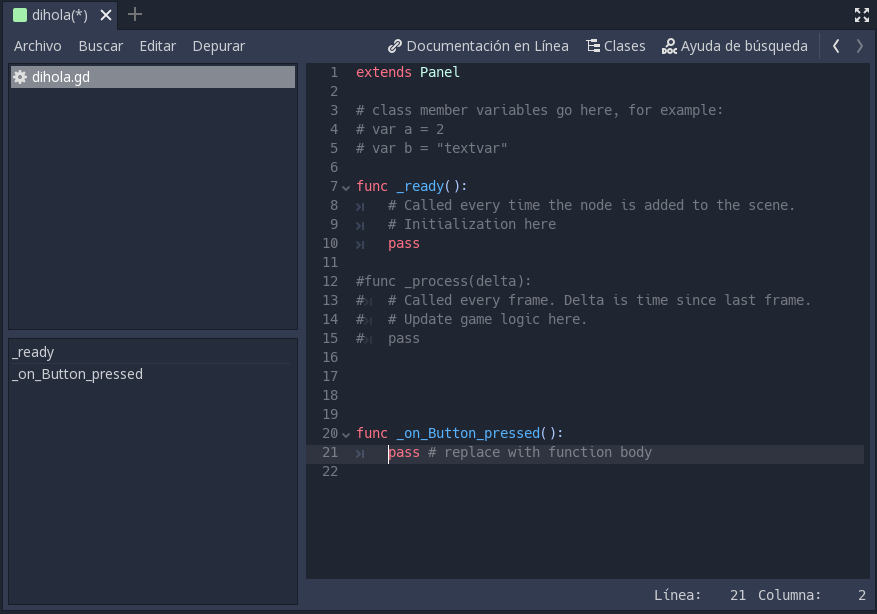Image resolution: width=877 pixels, height=614 pixels.
Task: Select dihola.gd in the script list
Action: click(61, 77)
